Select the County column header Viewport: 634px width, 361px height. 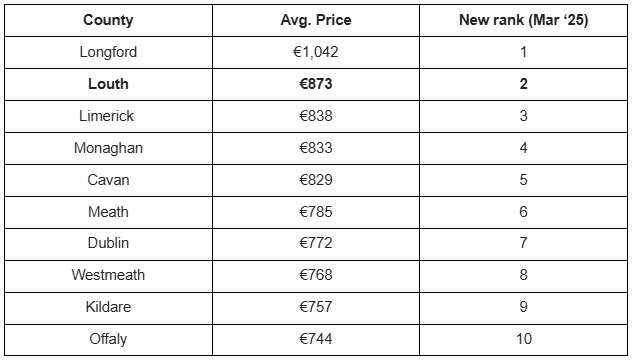pos(108,20)
